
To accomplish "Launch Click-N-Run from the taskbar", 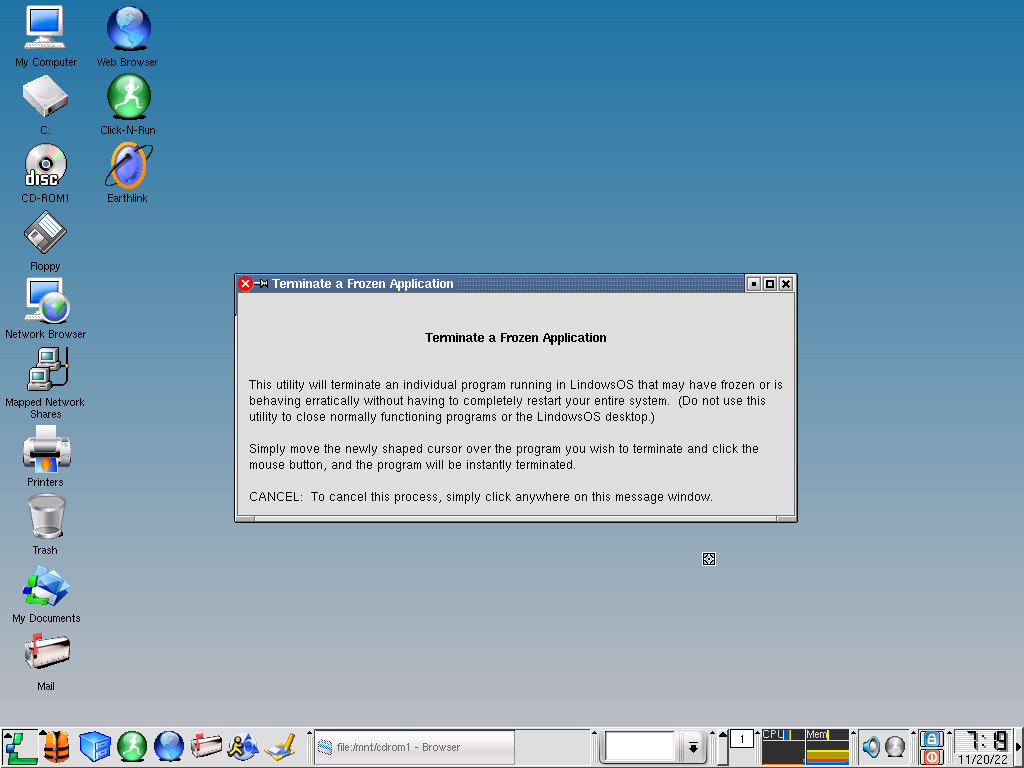I will [x=132, y=747].
